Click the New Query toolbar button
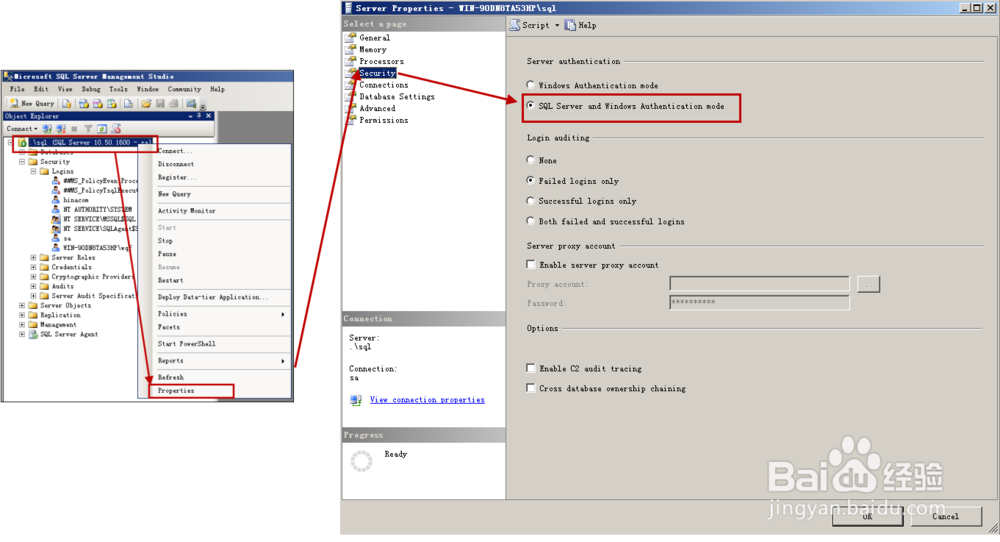 tap(32, 103)
